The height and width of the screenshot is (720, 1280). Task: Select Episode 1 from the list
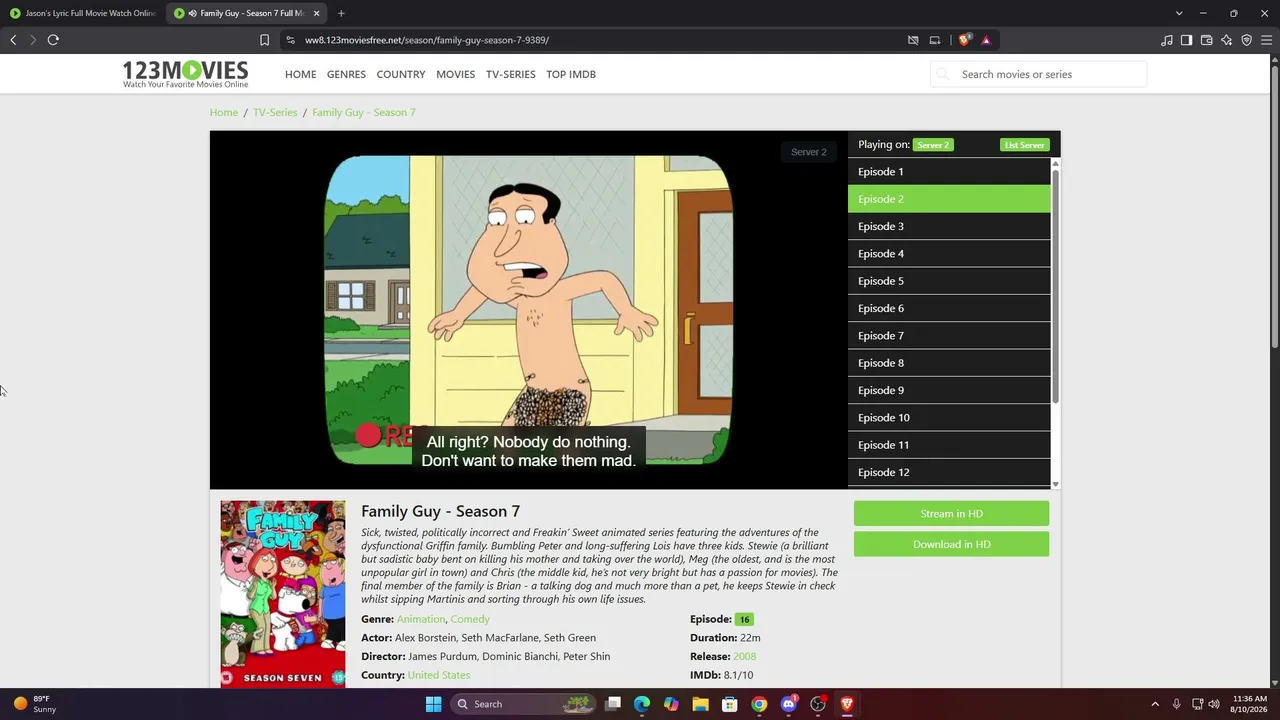click(949, 172)
